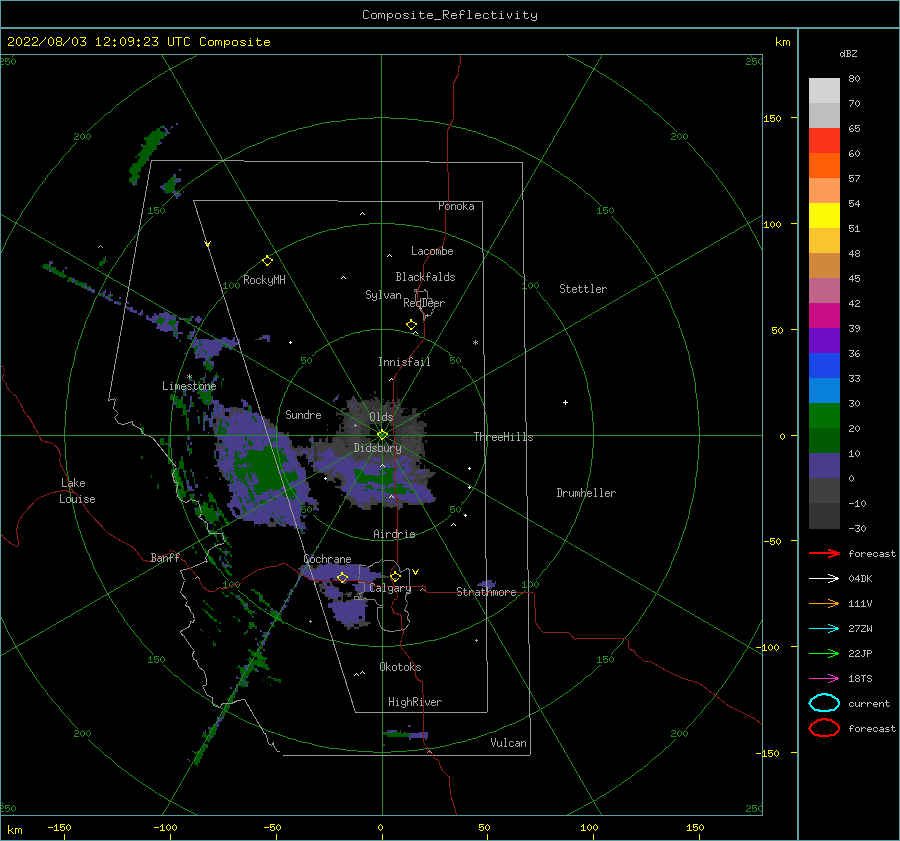Click the yellow radar-site diamond at map center

(382, 435)
